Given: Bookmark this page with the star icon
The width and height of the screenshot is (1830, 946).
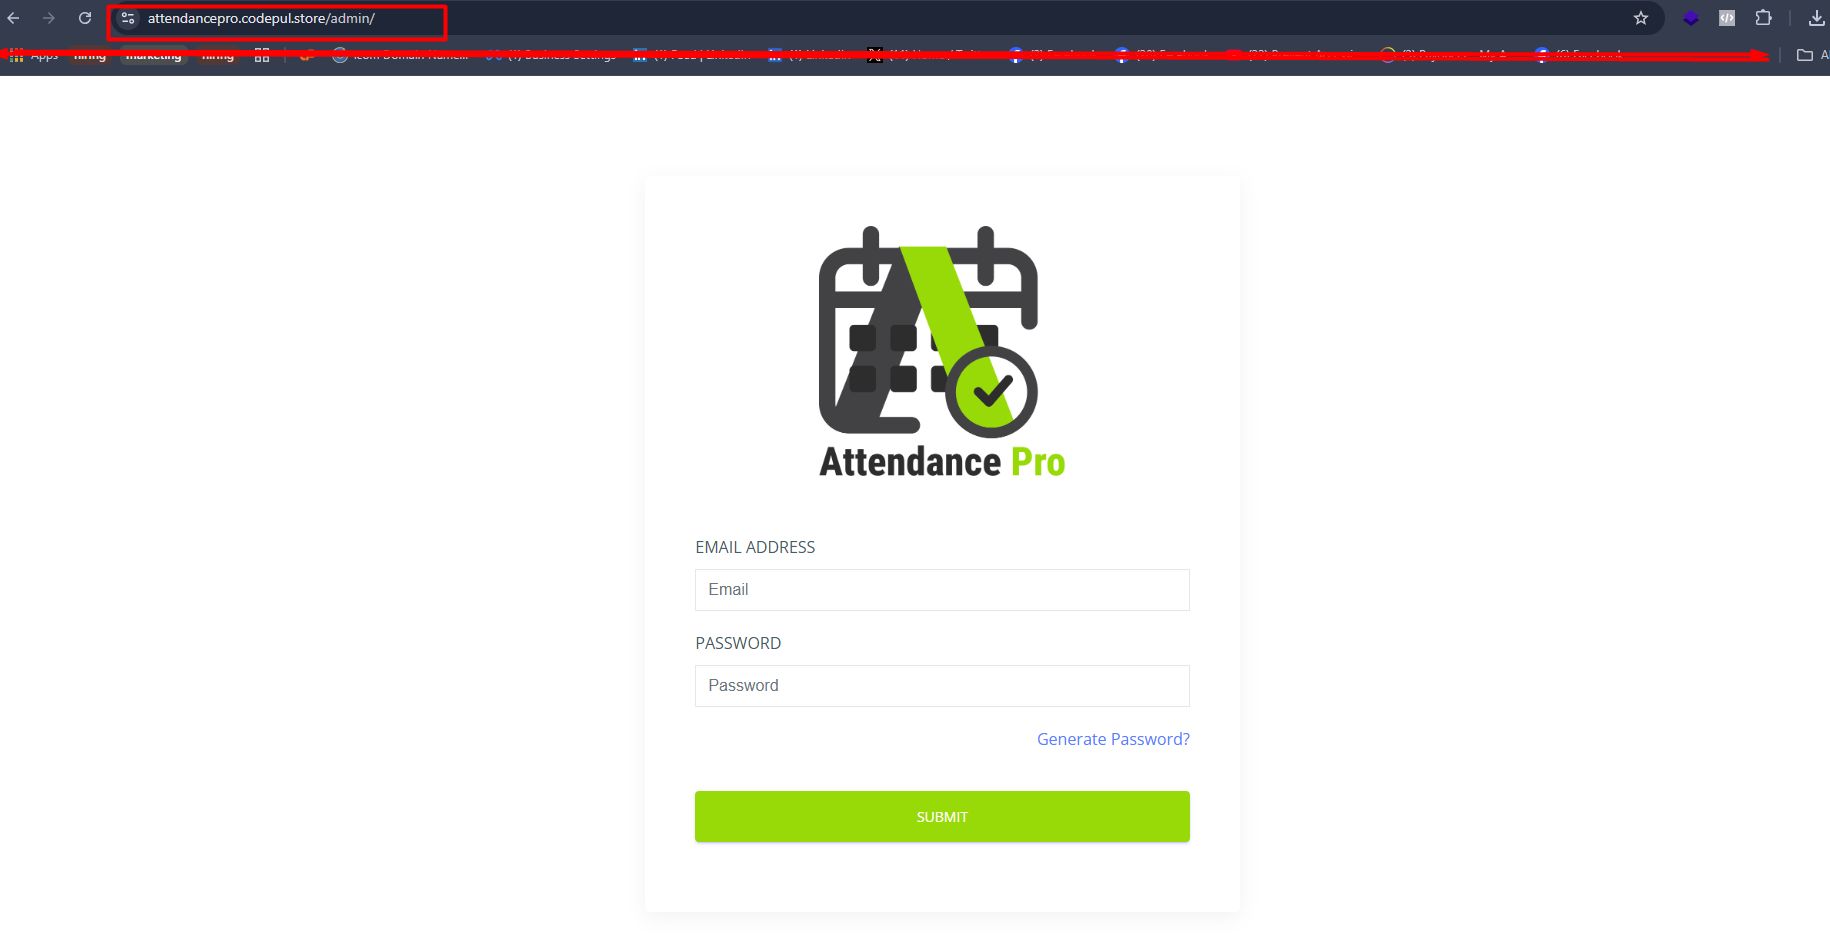Looking at the screenshot, I should click(x=1641, y=18).
